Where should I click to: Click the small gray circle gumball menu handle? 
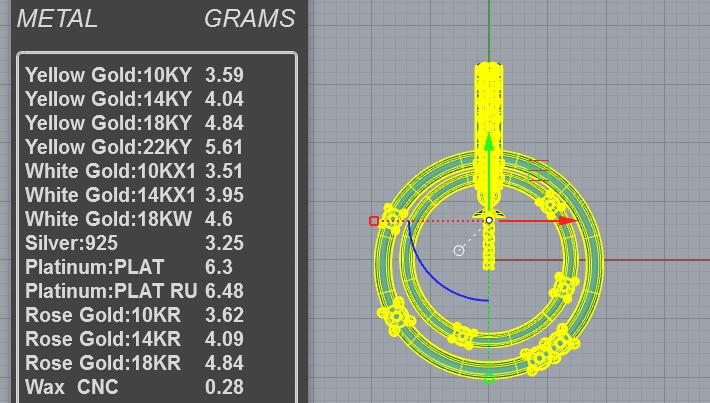click(x=459, y=250)
